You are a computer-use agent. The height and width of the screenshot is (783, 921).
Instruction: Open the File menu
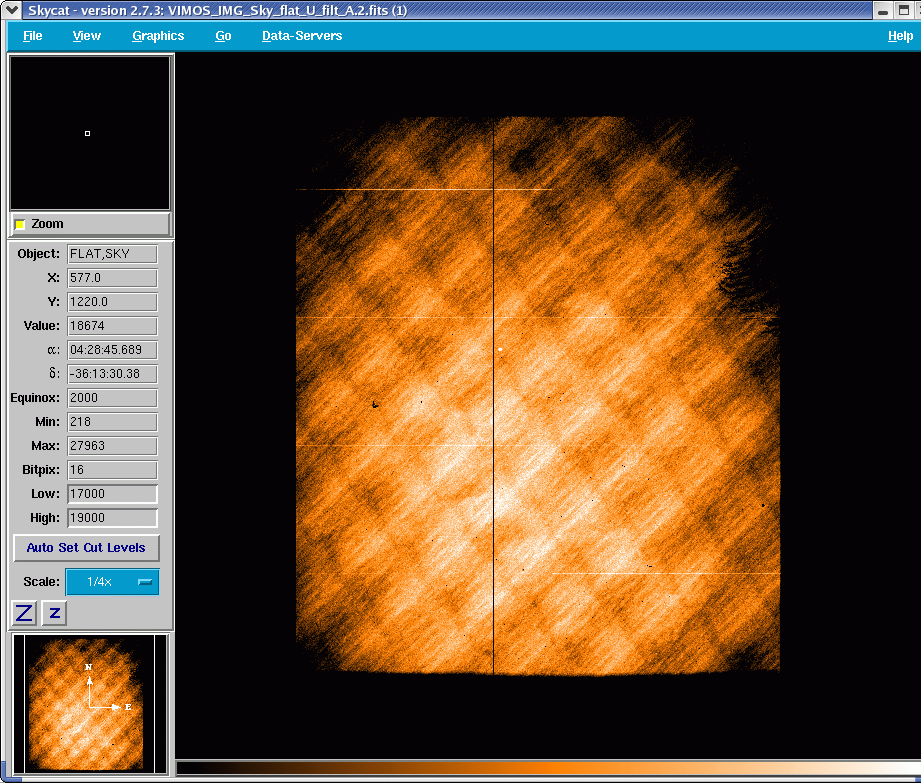[x=32, y=36]
